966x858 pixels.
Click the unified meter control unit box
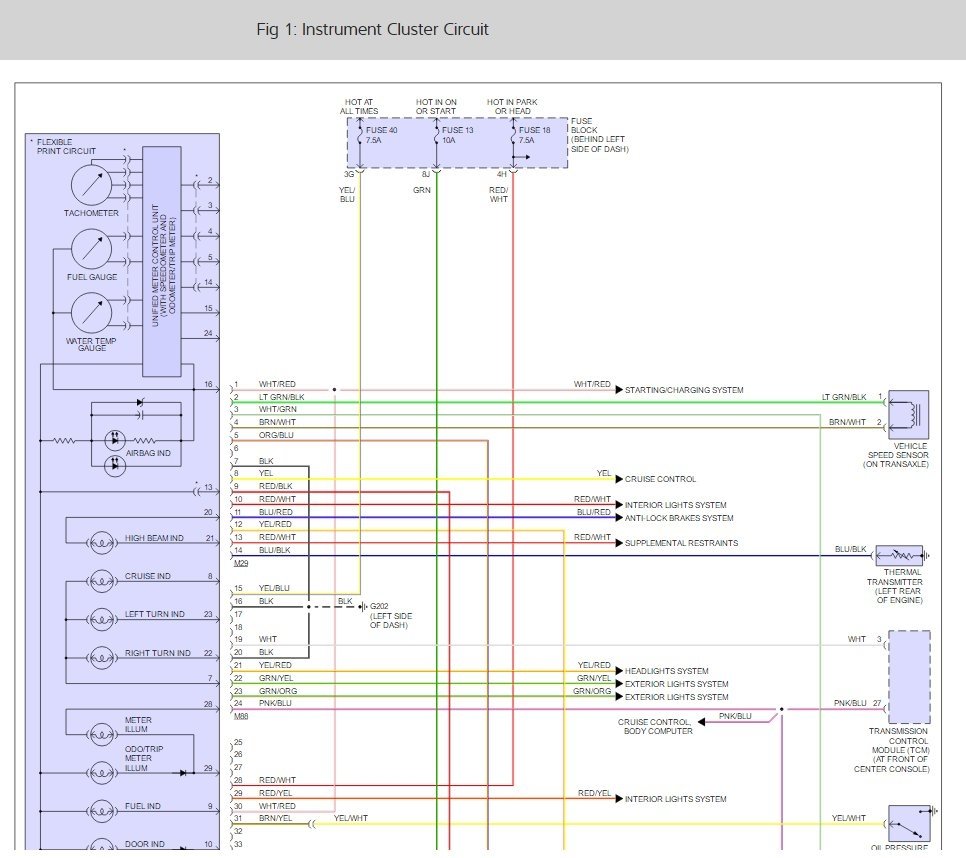pyautogui.click(x=162, y=260)
